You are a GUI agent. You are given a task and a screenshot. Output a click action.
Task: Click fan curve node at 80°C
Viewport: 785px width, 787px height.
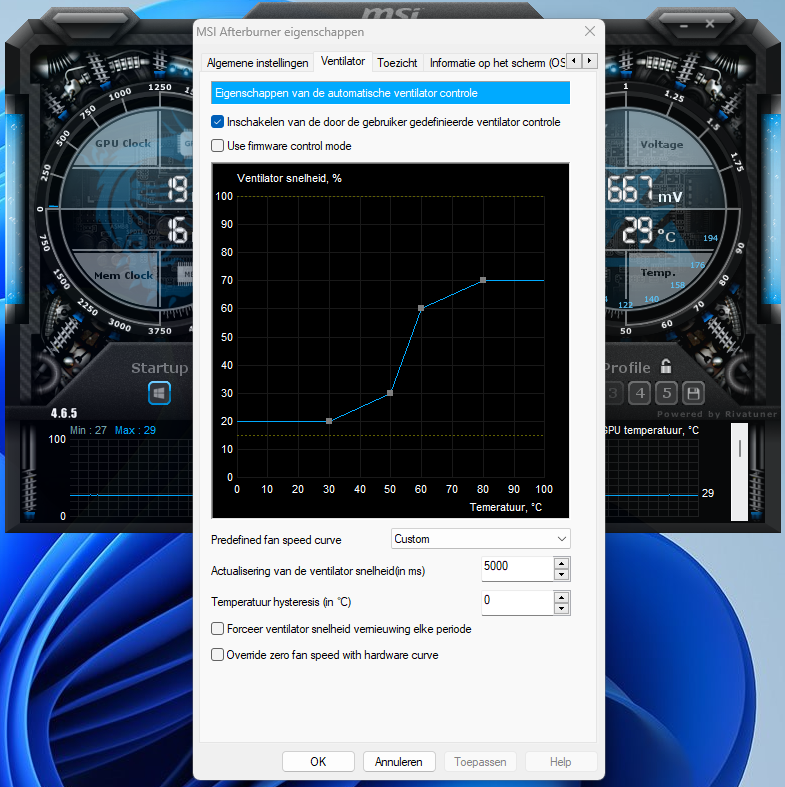point(483,280)
